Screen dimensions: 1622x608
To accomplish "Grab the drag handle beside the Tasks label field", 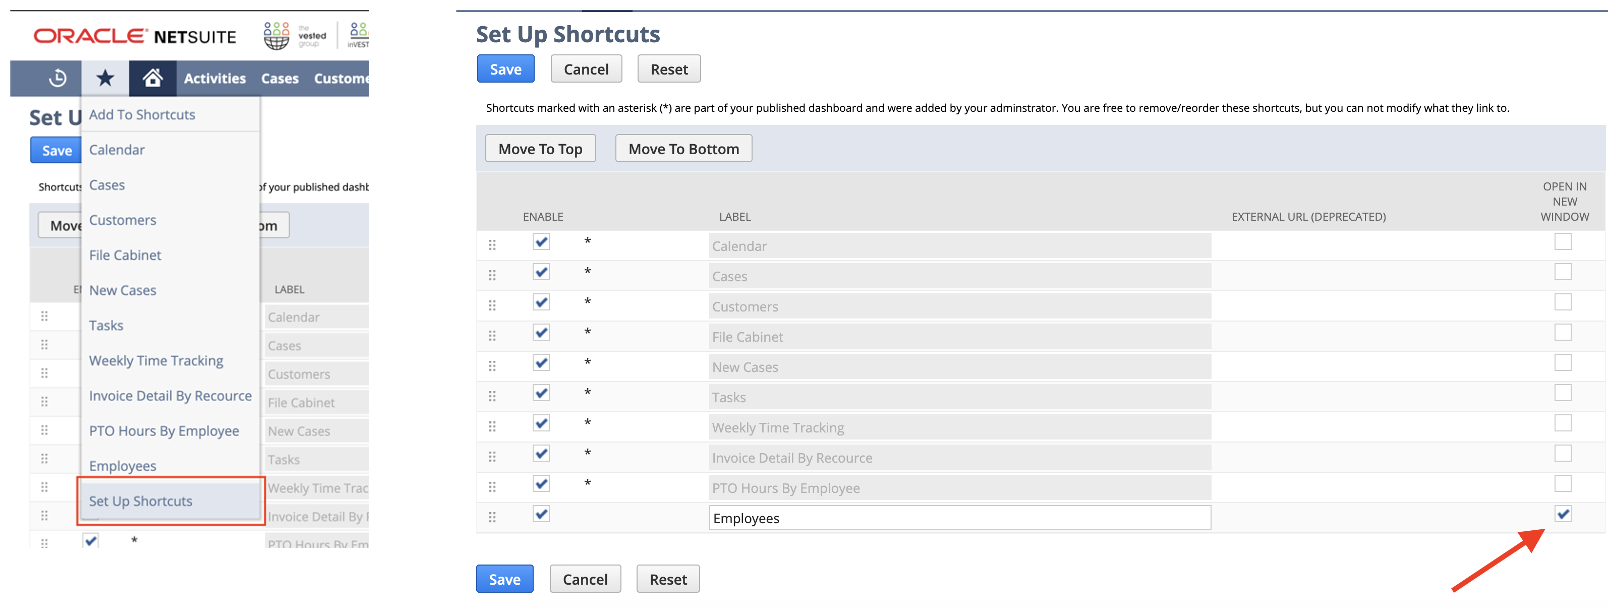I will coord(492,396).
